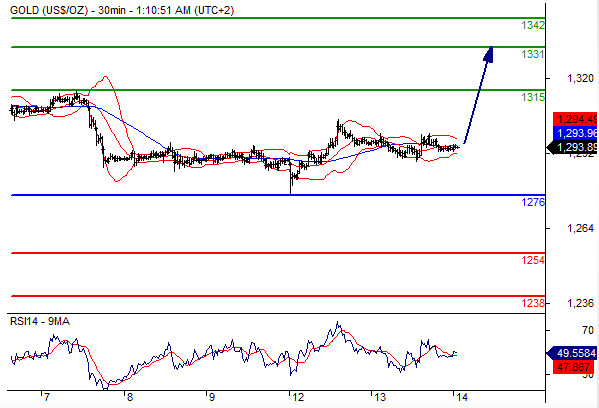Select the red support label 1254
The height and width of the screenshot is (408, 599).
pos(533,260)
